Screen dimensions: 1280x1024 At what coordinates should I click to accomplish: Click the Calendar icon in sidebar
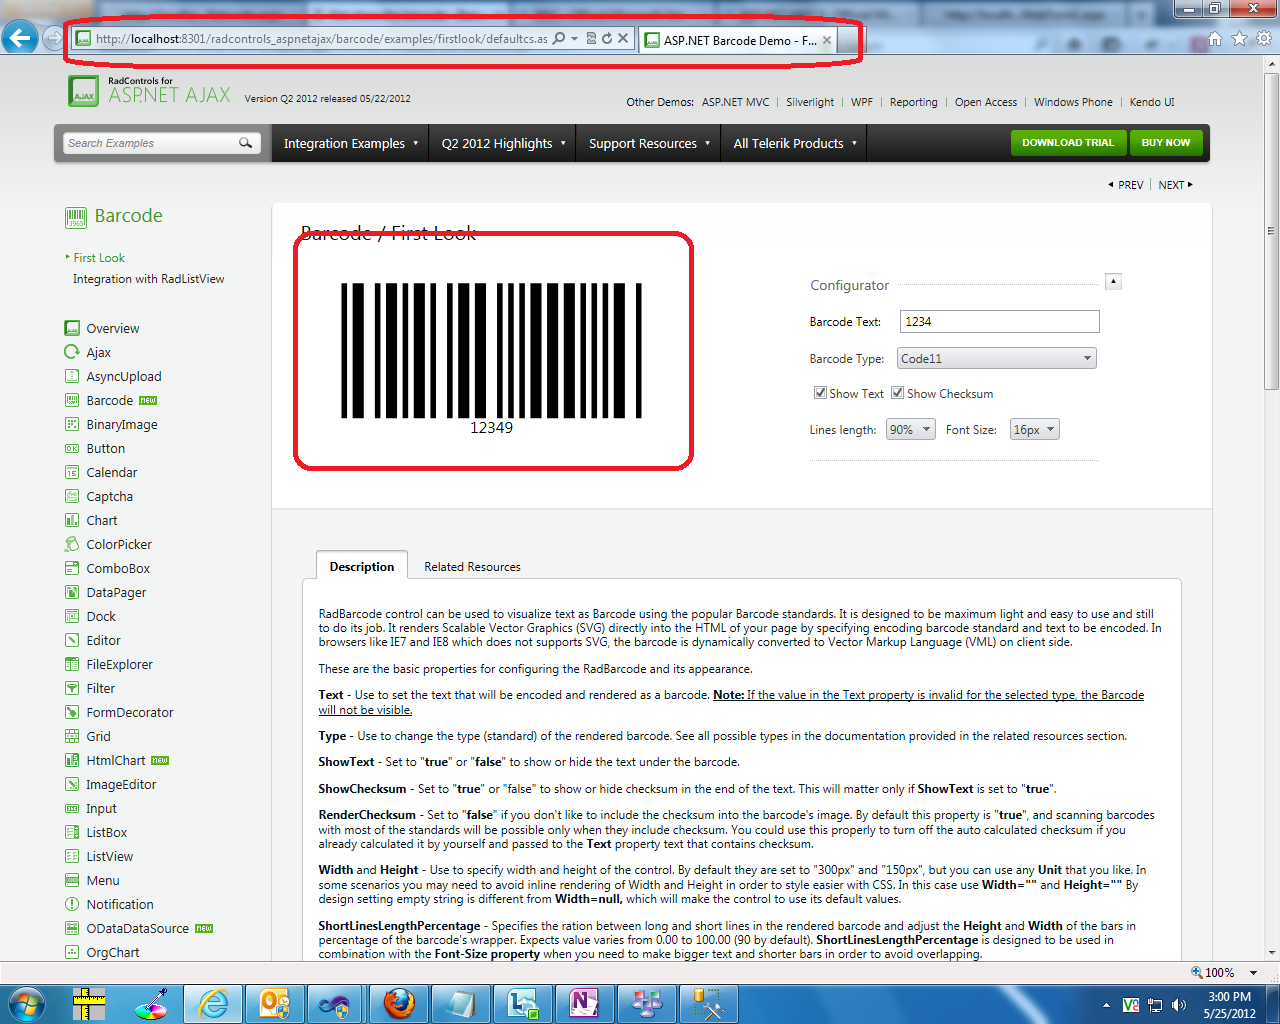click(72, 472)
